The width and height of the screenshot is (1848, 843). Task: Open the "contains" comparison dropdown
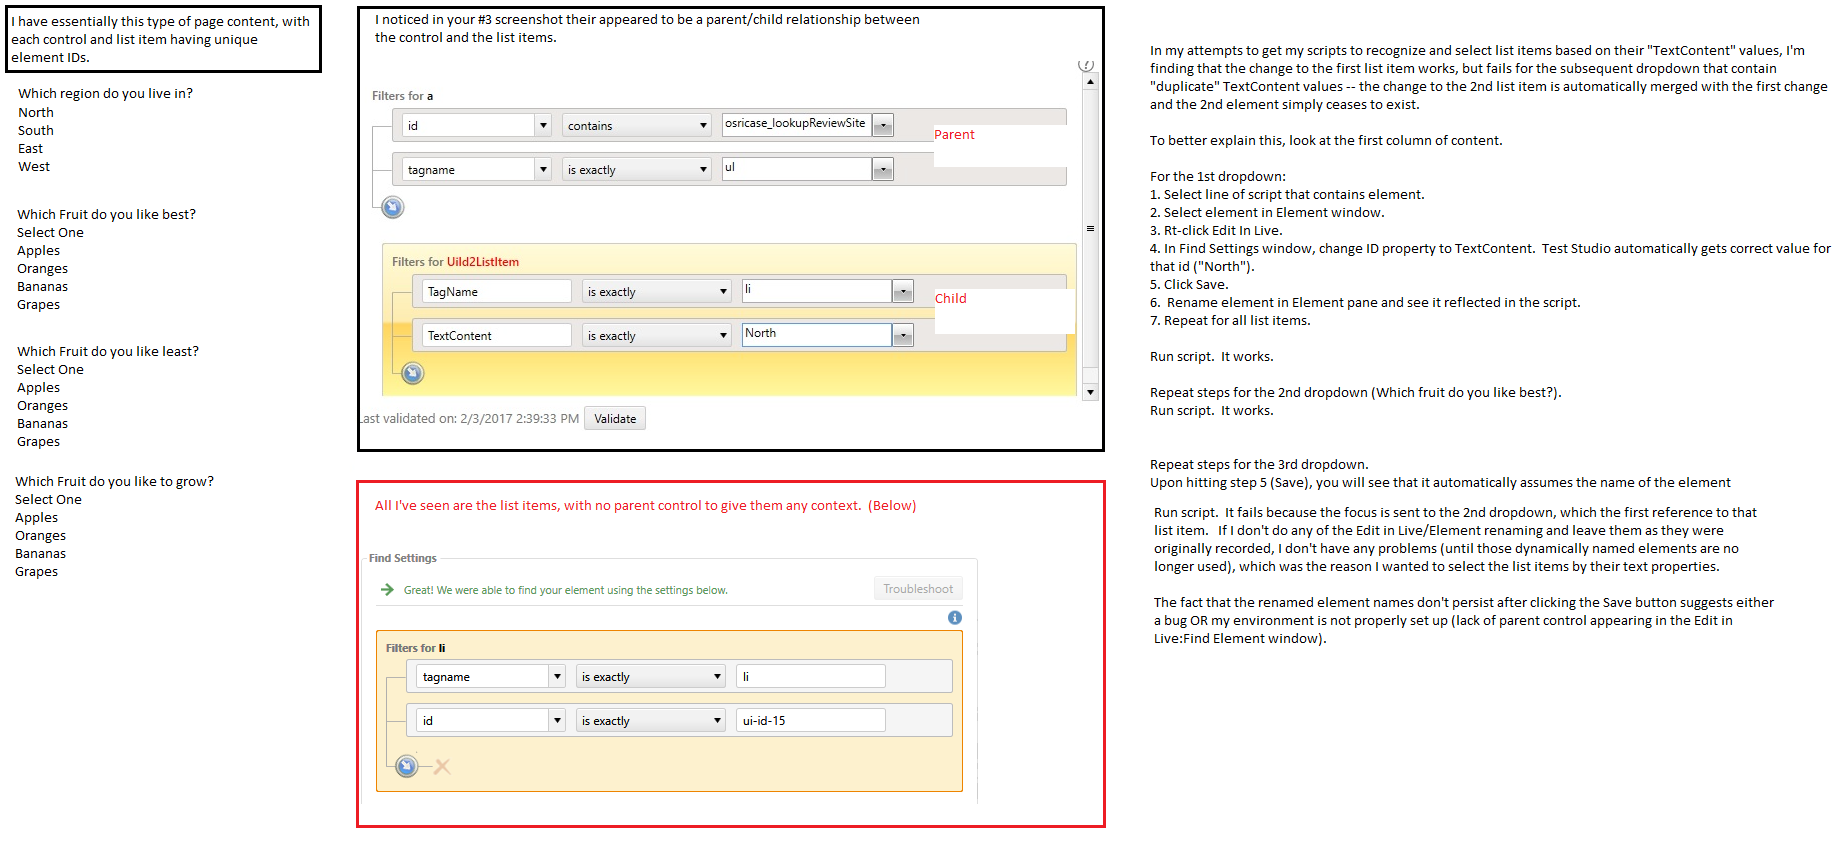(x=636, y=125)
